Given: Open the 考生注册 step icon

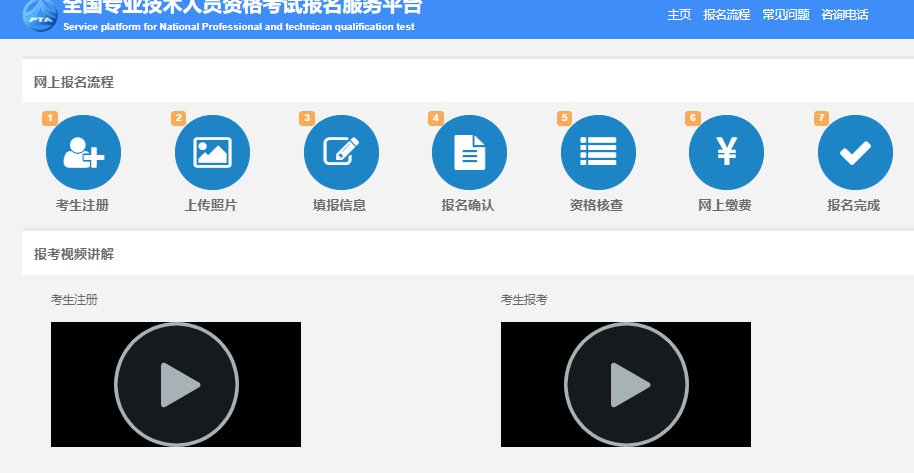Looking at the screenshot, I should [83, 152].
